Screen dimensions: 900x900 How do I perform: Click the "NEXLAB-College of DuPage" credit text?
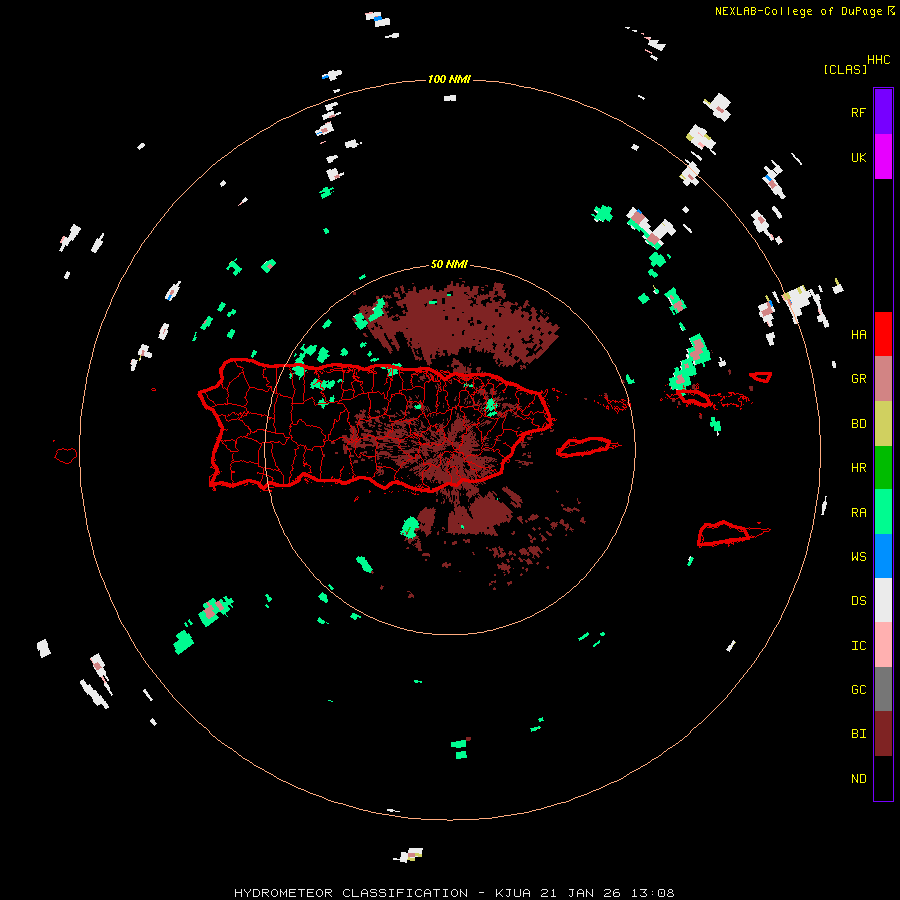(x=798, y=11)
